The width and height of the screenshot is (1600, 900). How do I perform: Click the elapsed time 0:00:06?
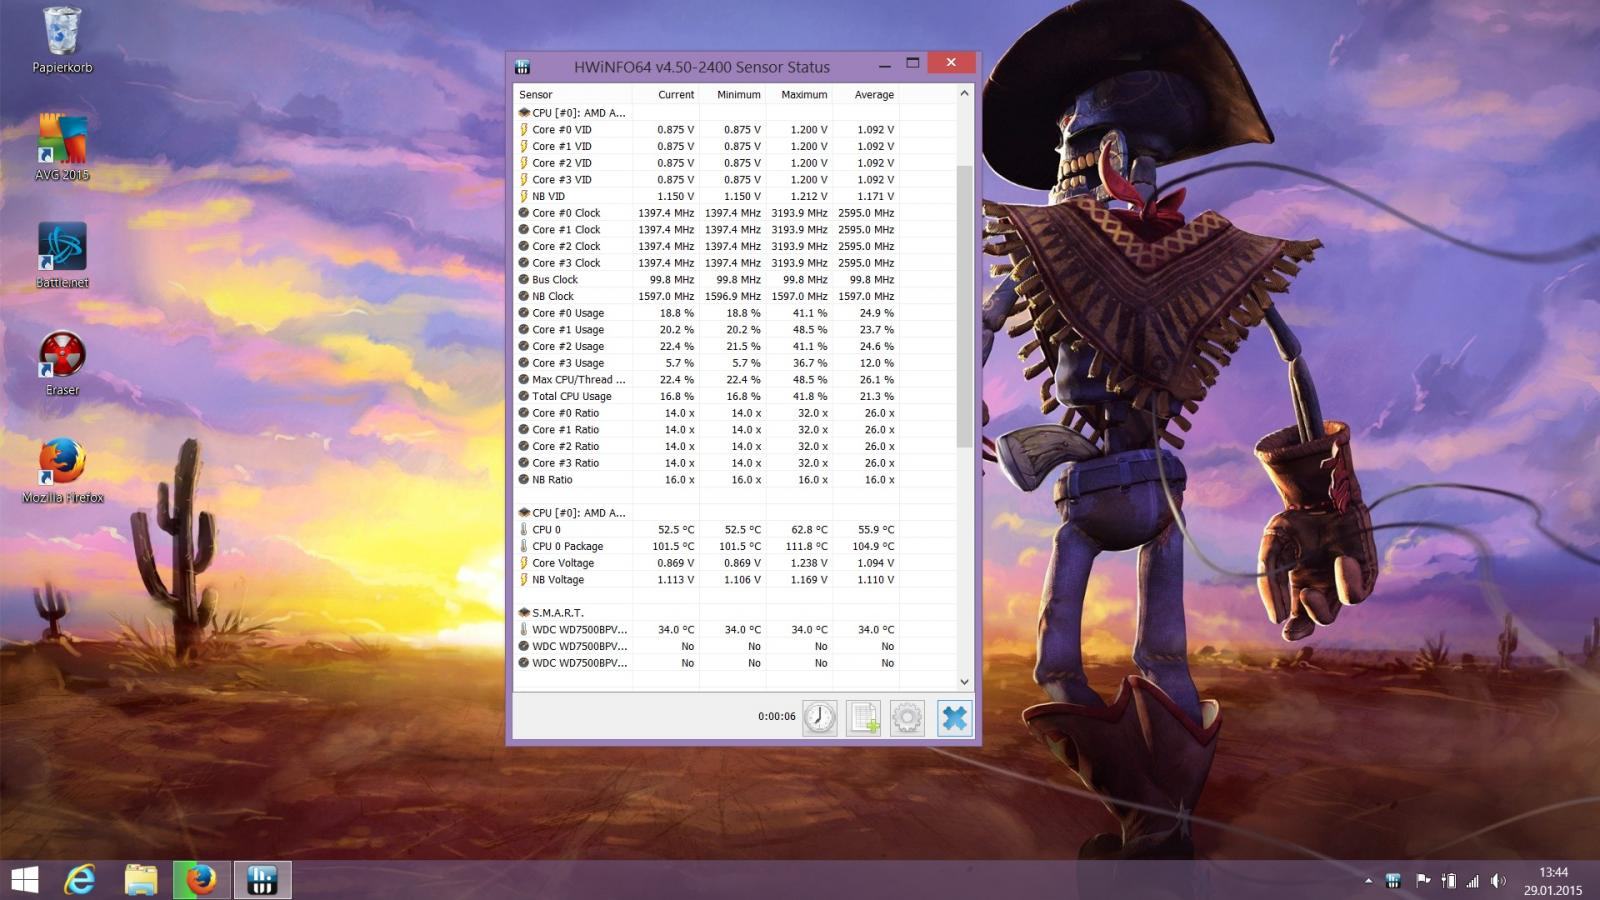(x=777, y=717)
